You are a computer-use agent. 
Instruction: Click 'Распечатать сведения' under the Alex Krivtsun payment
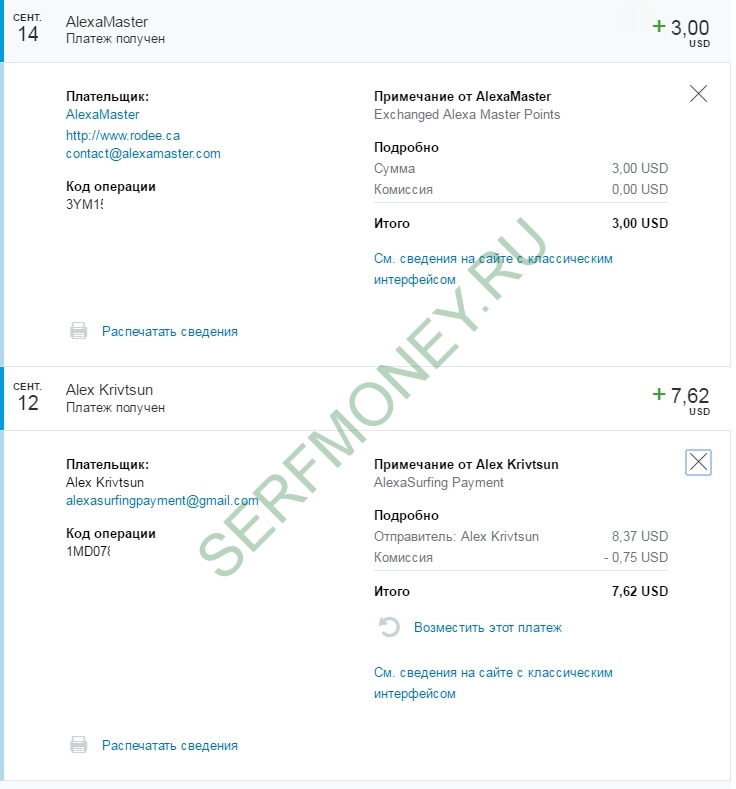pyautogui.click(x=170, y=745)
